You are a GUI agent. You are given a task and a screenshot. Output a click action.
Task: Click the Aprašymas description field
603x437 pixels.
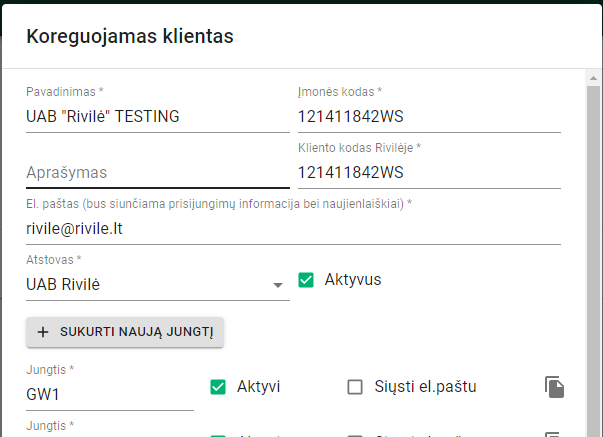coord(157,172)
